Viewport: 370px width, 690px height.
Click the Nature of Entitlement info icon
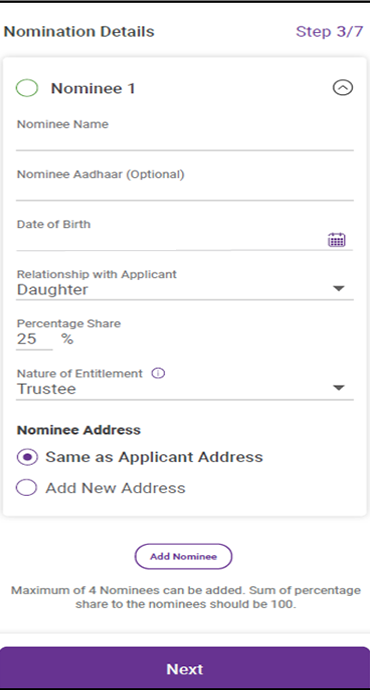[x=158, y=374]
